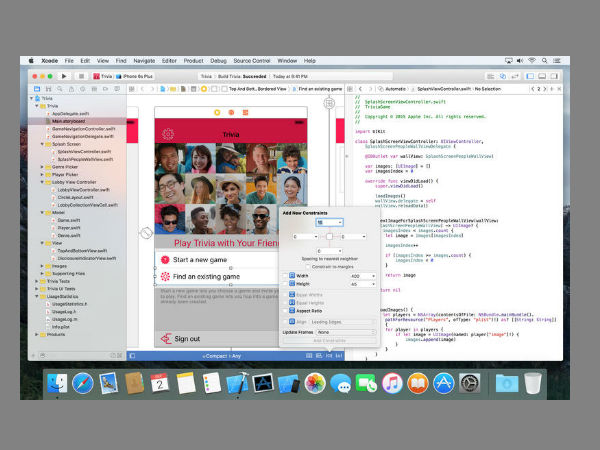Click the Align constraints icon in canvas bottom bar

click(x=318, y=355)
